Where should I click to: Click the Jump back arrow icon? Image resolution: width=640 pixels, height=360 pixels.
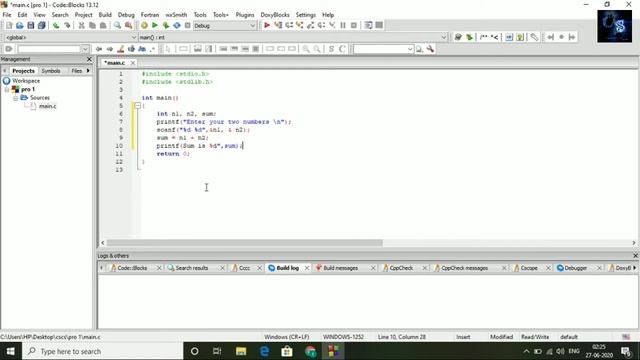(99, 49)
